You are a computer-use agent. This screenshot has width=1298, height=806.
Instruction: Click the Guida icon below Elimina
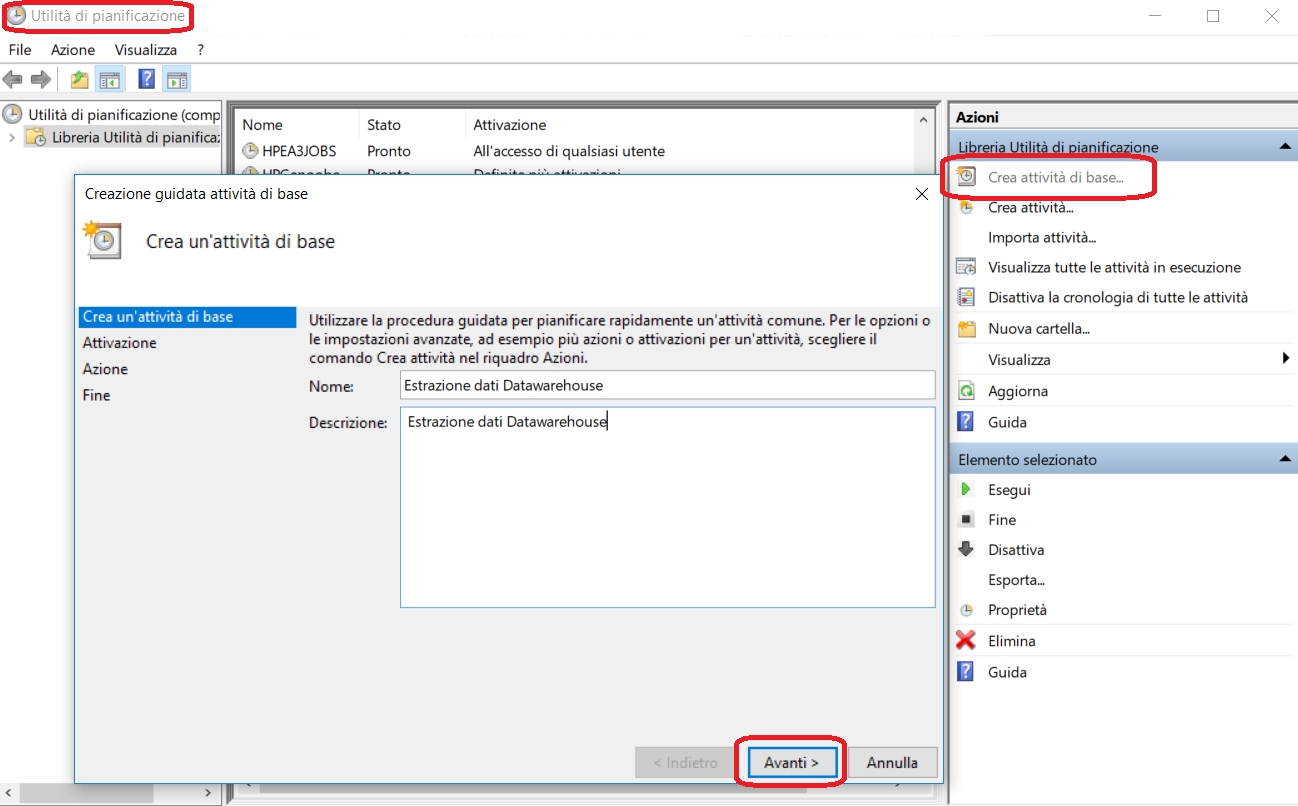tap(966, 672)
